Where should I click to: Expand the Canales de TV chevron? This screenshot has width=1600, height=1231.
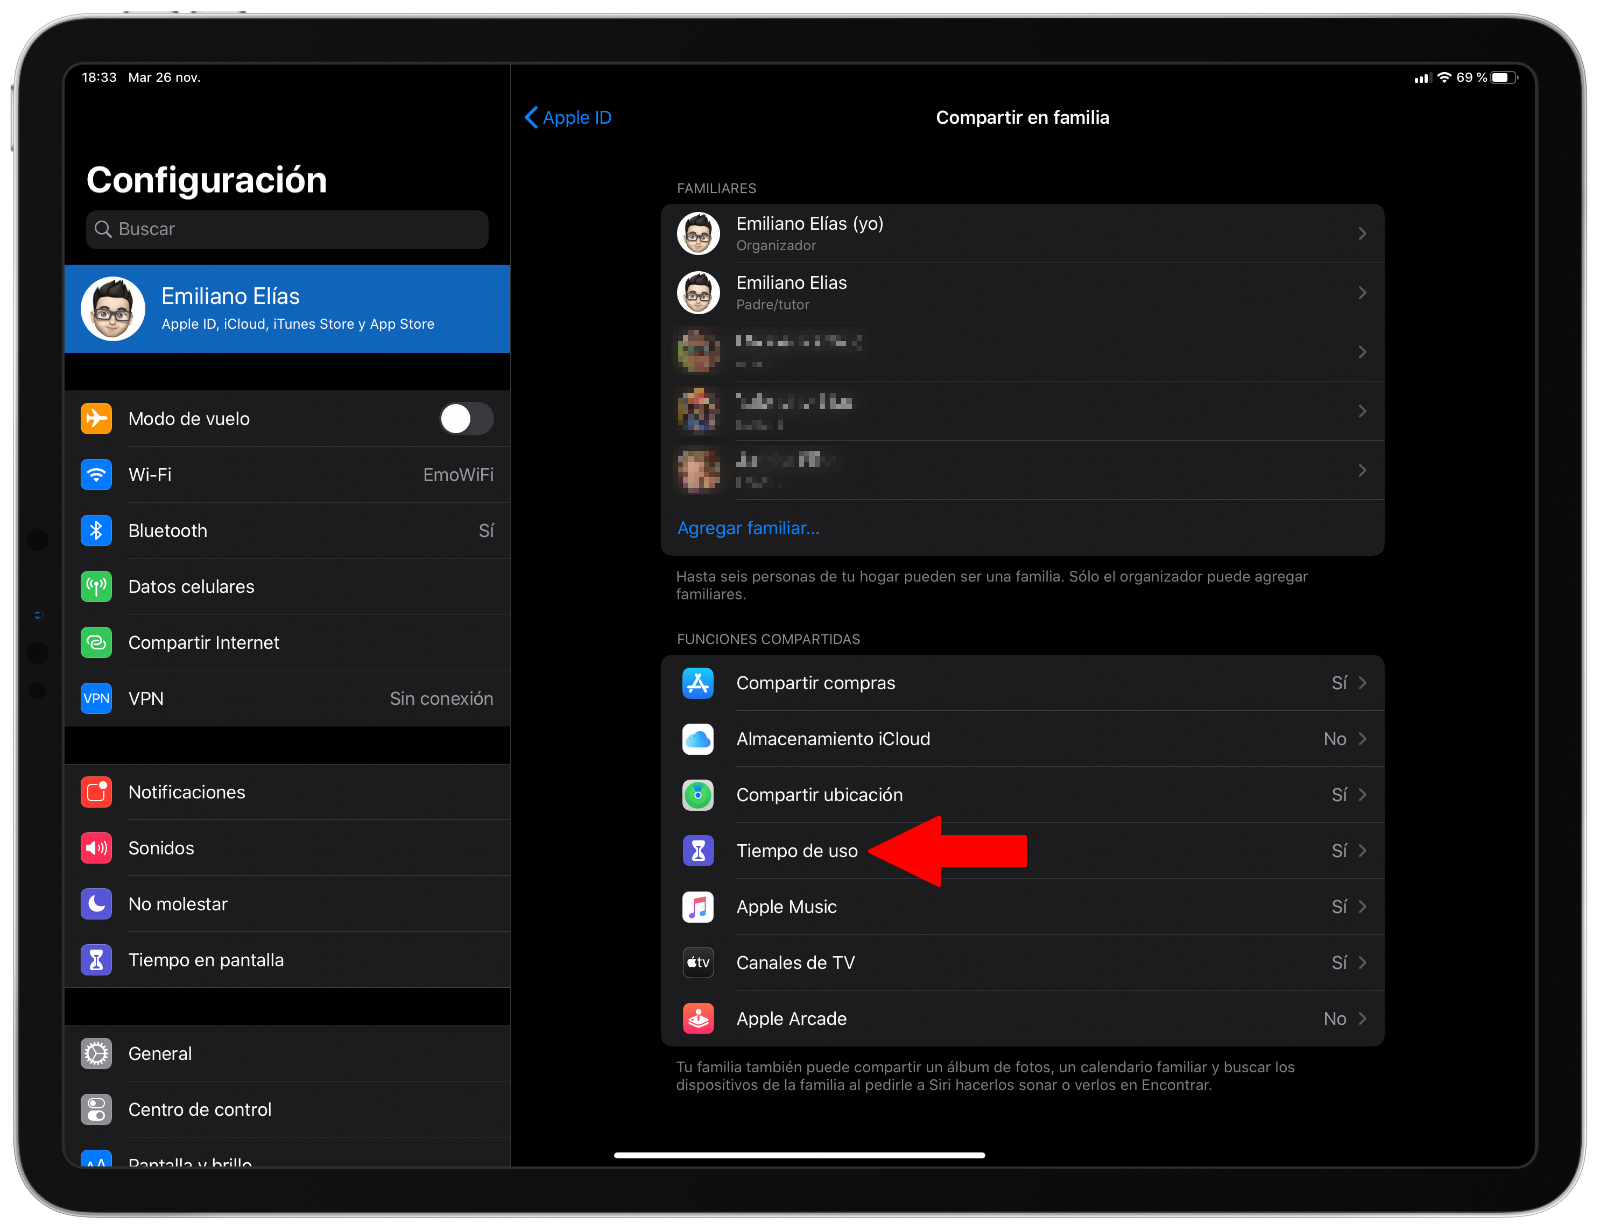[x=1362, y=963]
